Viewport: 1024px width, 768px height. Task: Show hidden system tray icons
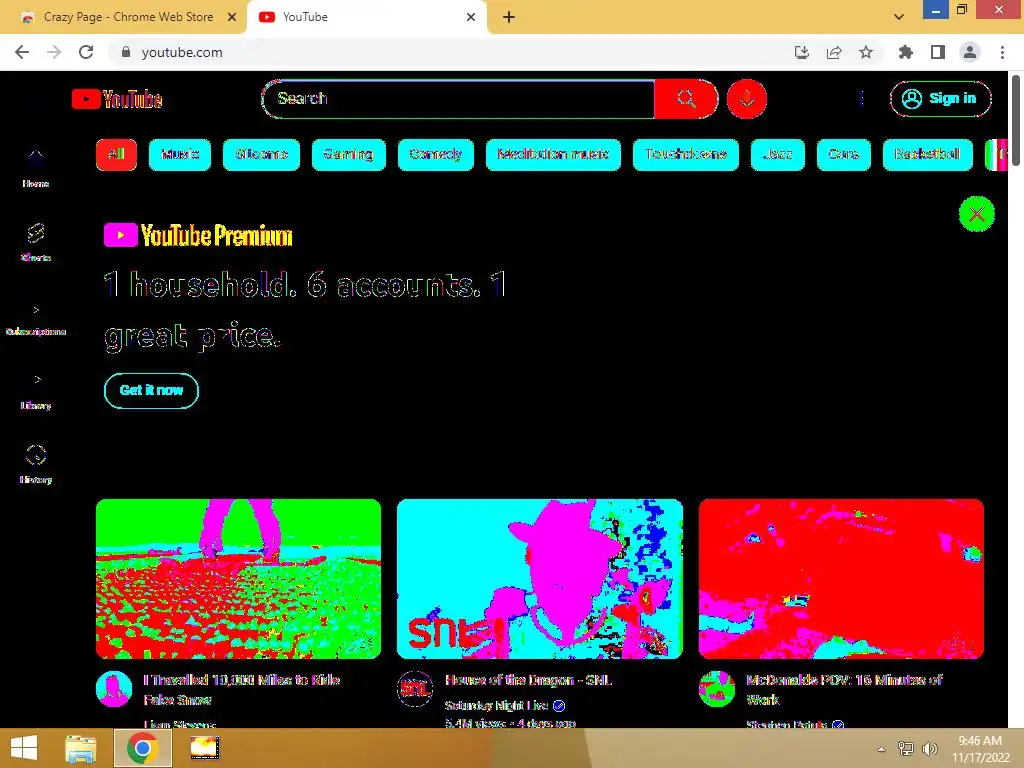click(x=881, y=748)
